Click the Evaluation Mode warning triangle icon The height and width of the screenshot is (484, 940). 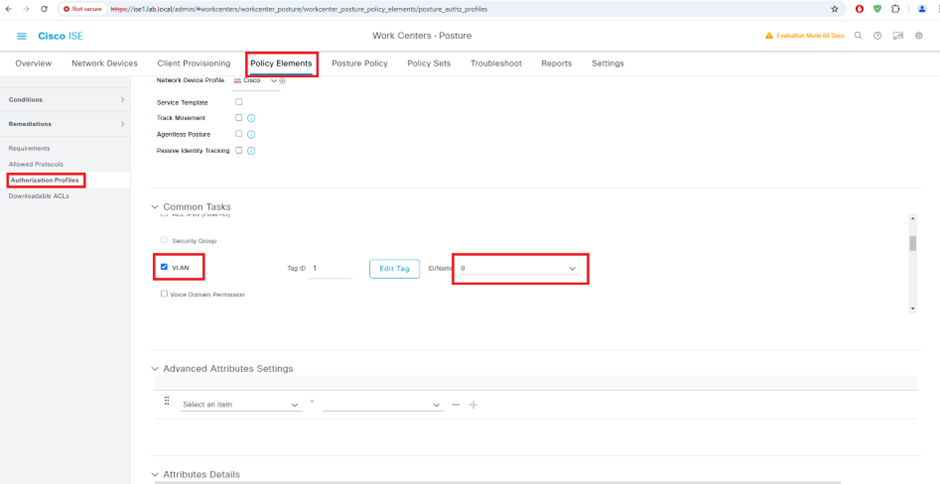point(769,36)
